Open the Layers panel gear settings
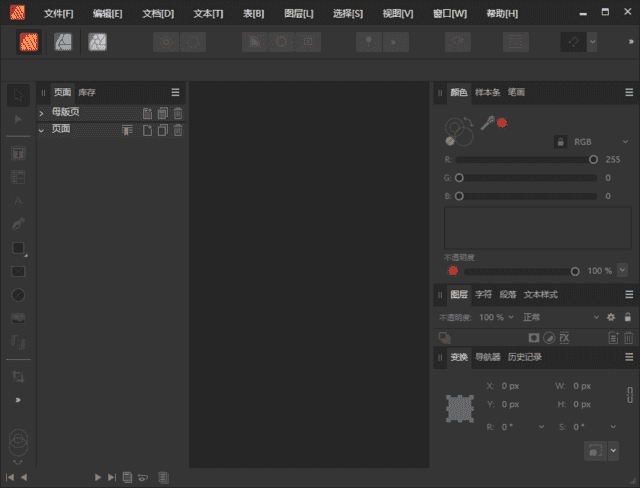Image resolution: width=640 pixels, height=488 pixels. click(x=611, y=317)
